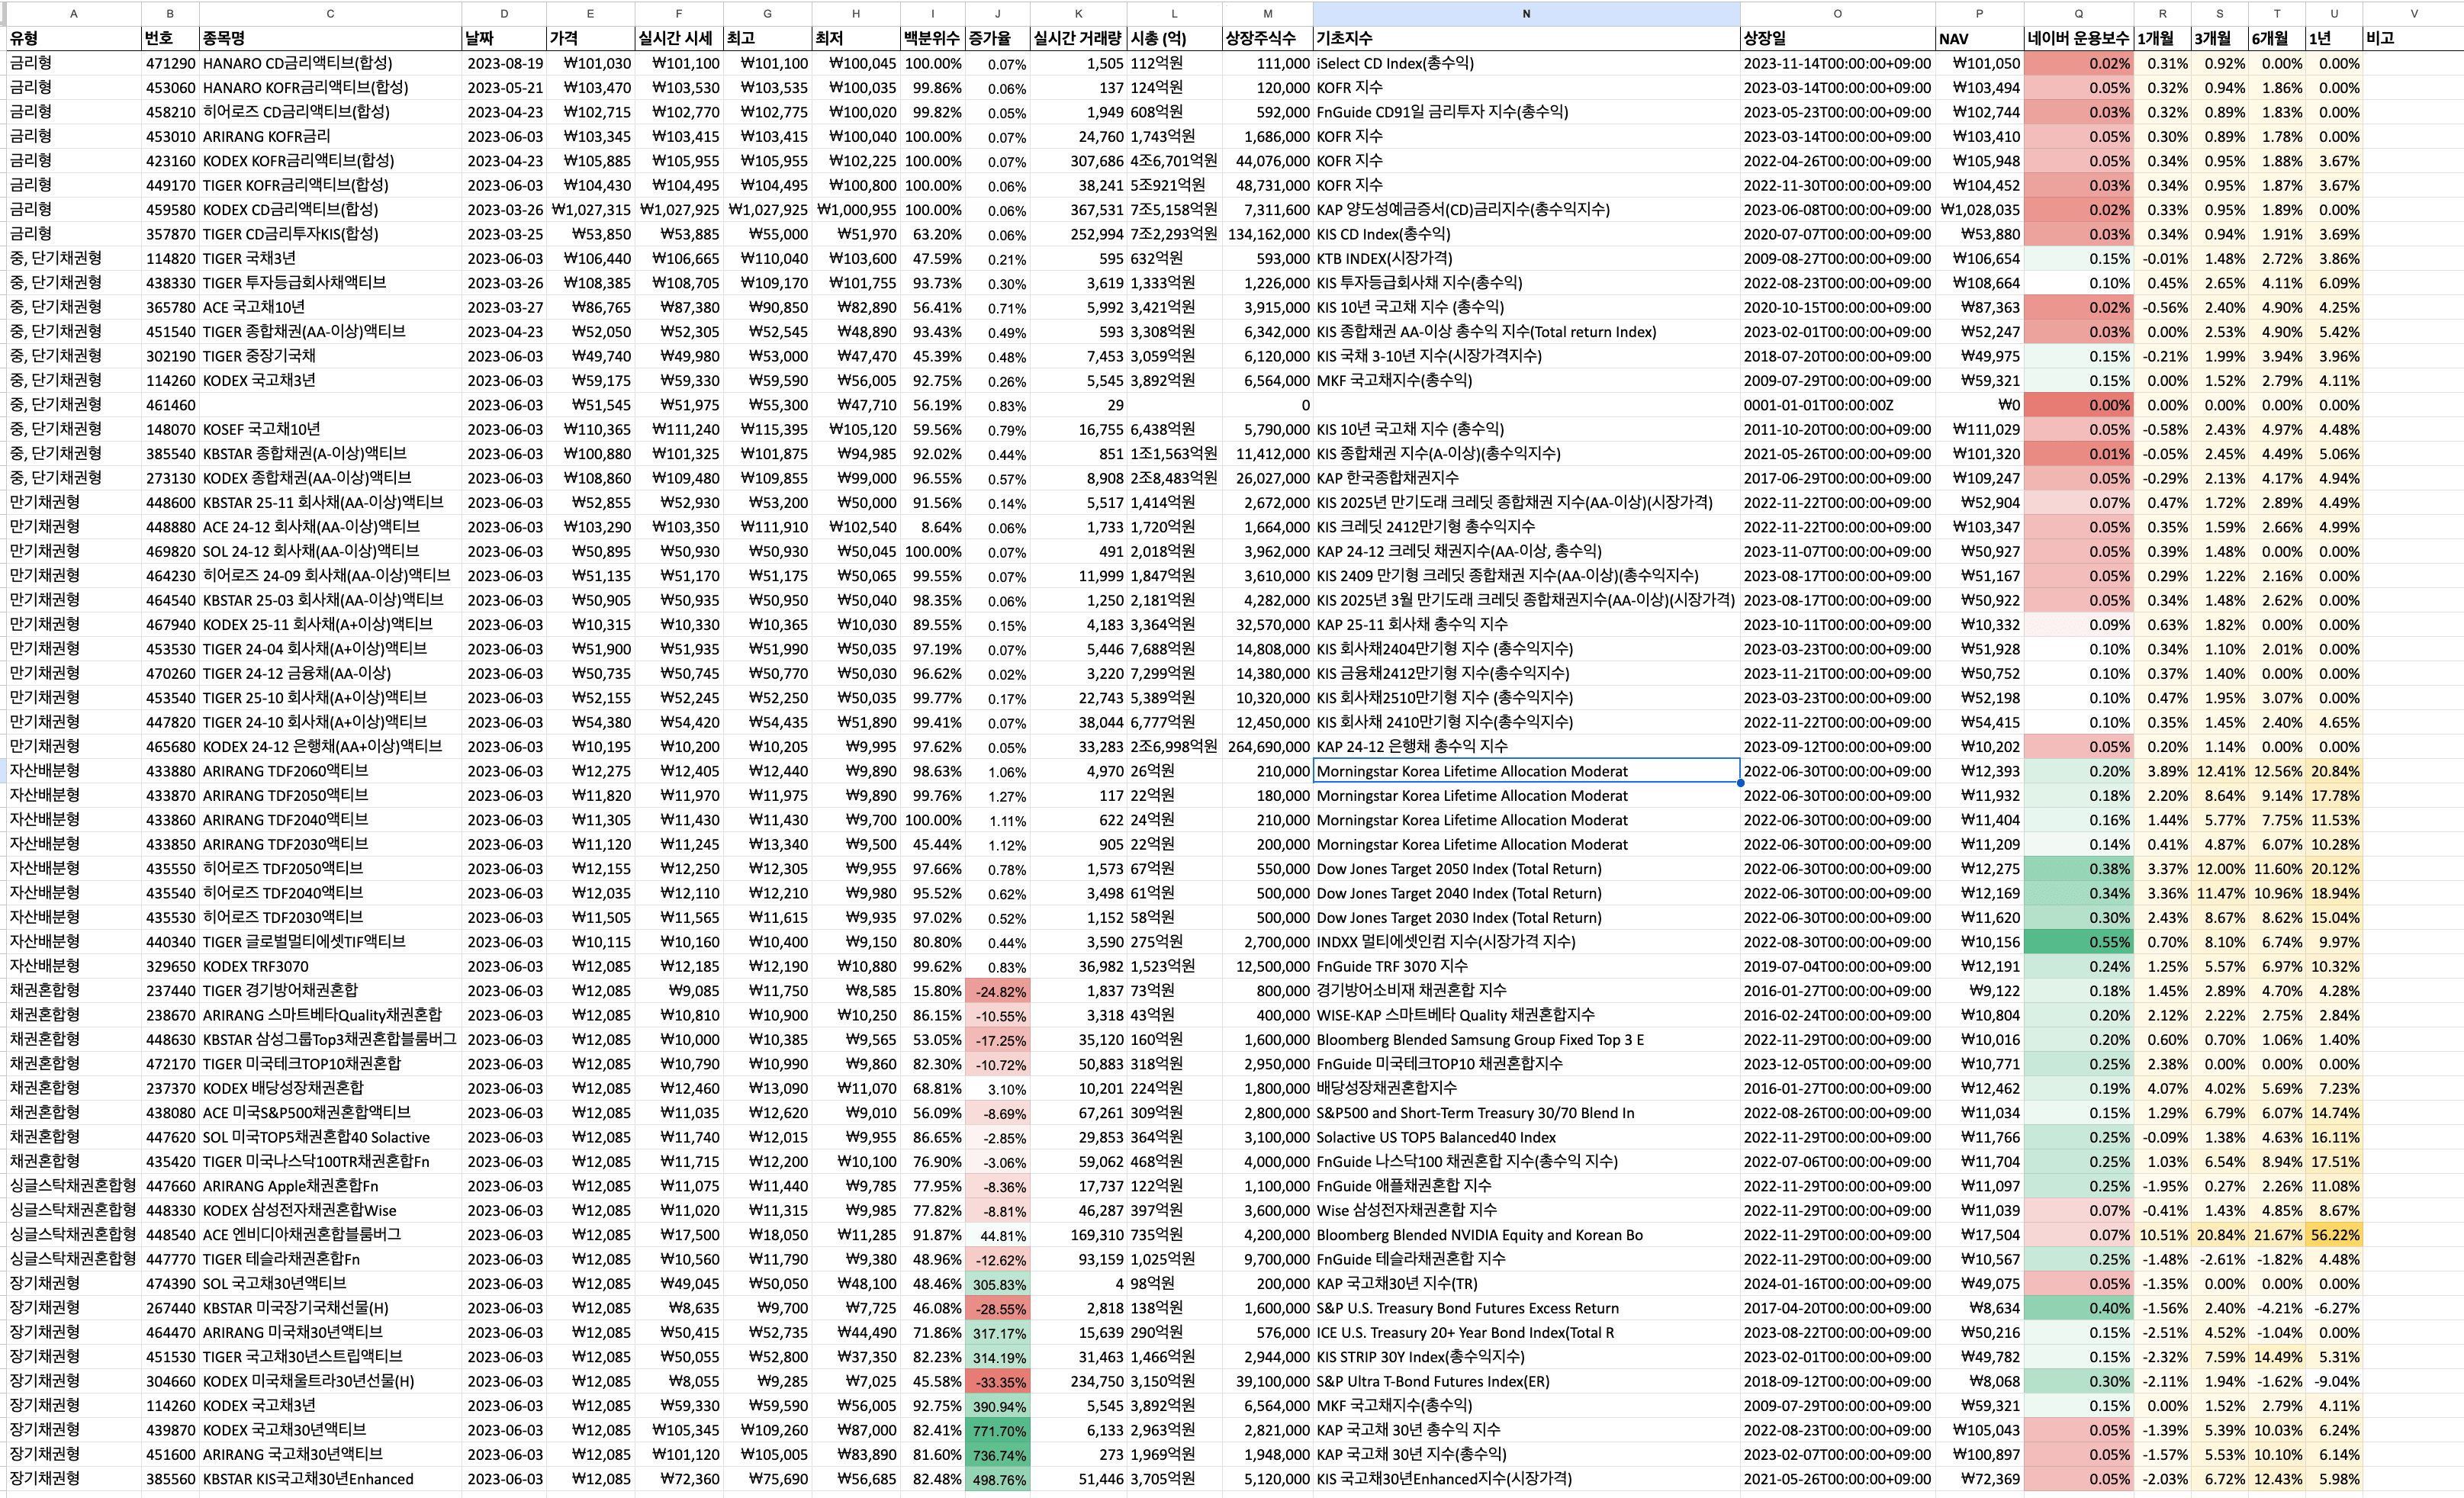Select cell KODEX 배당성장채권혼합
This screenshot has height=1498, width=2464.
tap(330, 1088)
